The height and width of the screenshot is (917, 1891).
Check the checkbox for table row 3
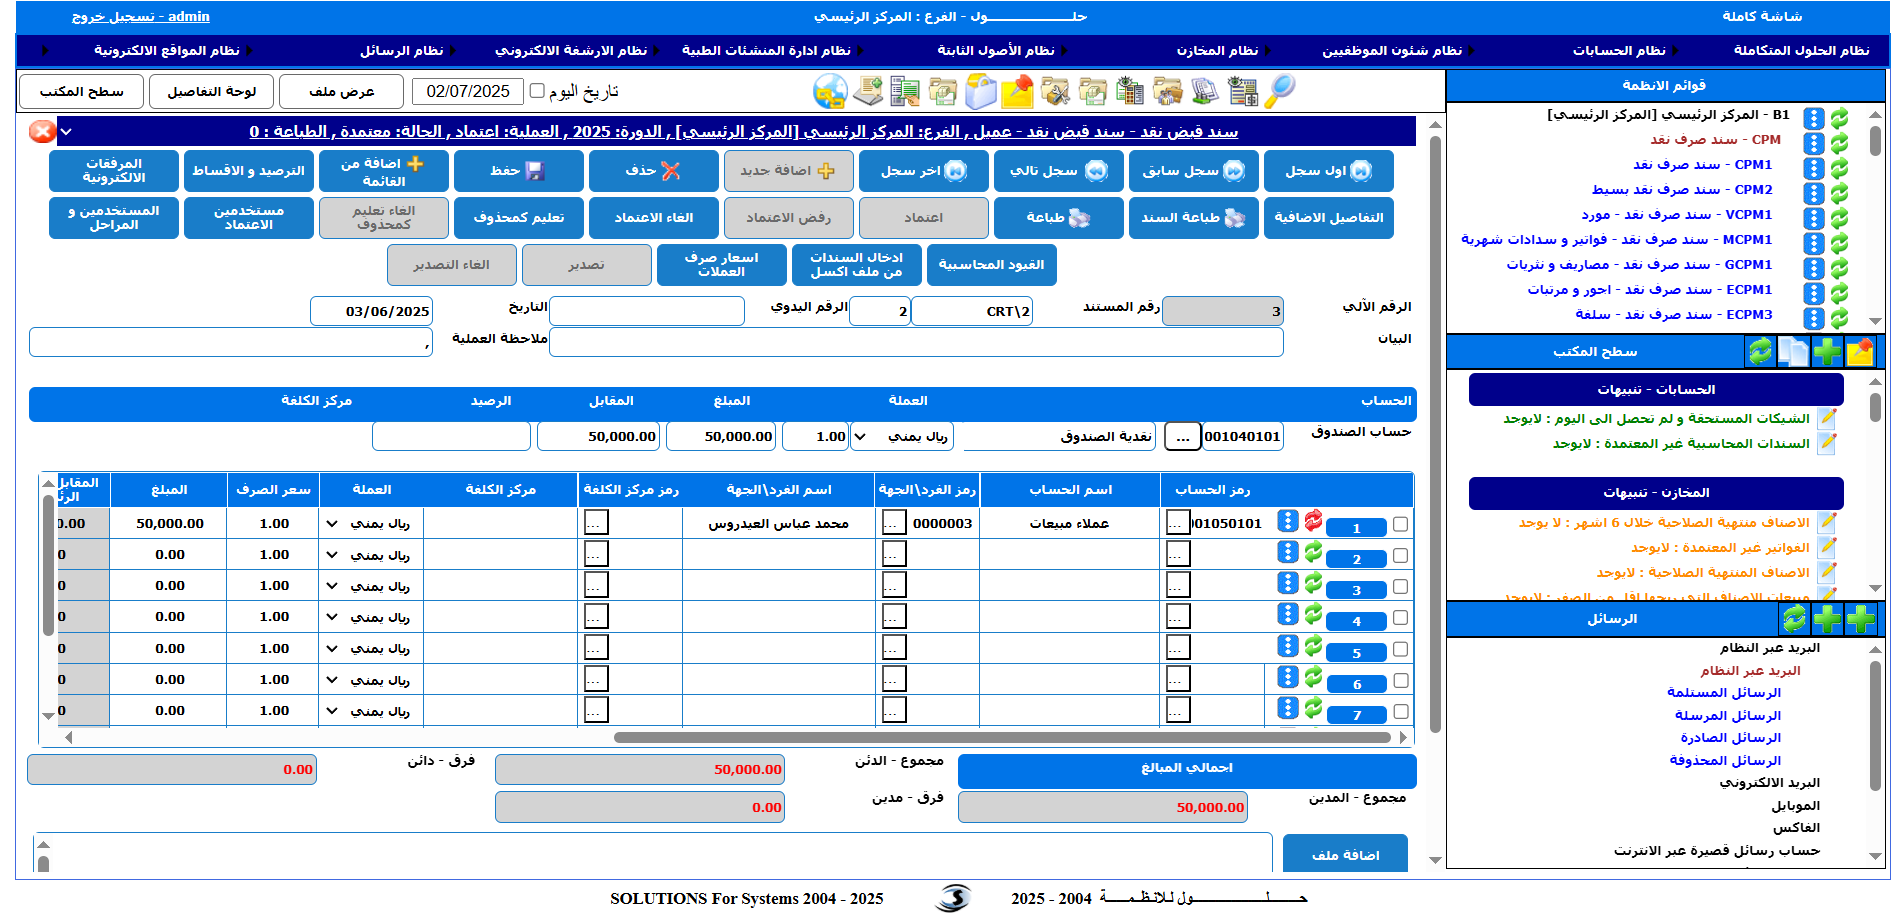(1400, 587)
